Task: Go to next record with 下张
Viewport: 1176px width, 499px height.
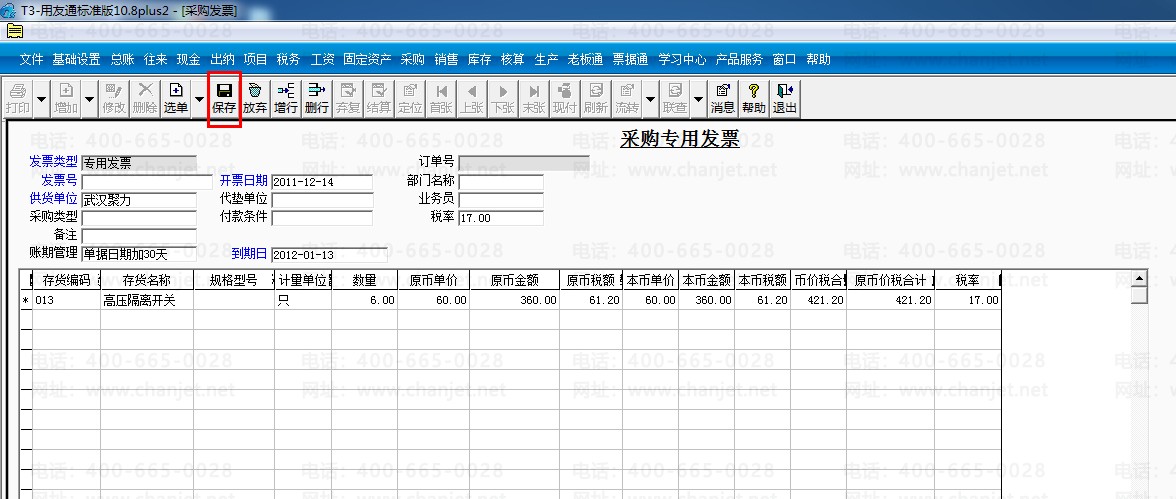Action: (x=503, y=98)
